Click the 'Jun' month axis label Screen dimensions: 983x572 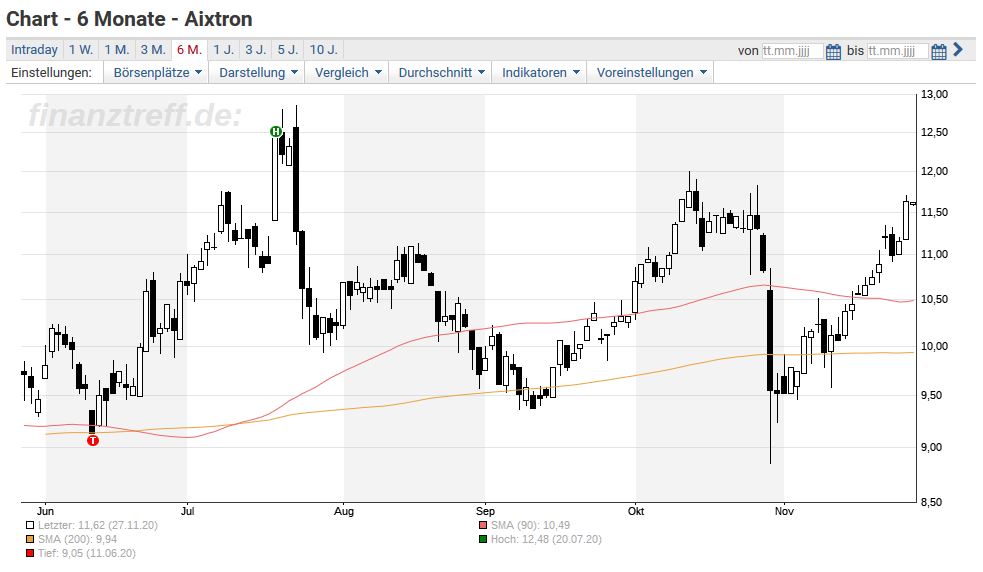tap(45, 511)
